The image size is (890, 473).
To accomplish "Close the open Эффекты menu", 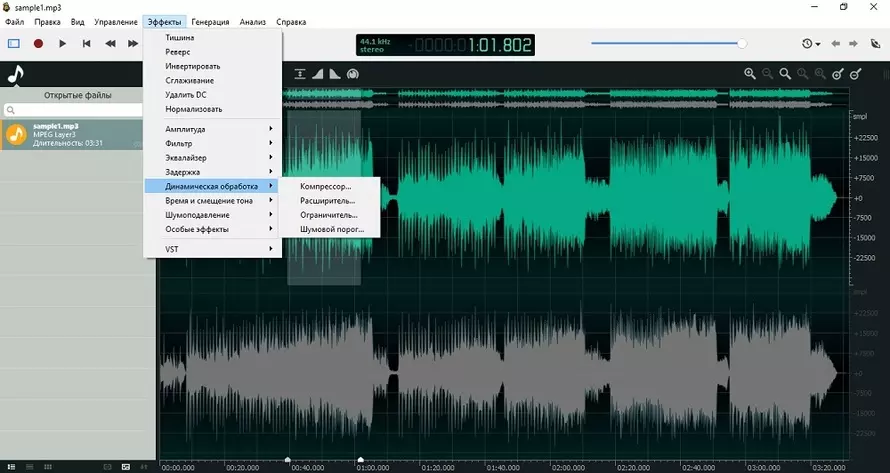I will point(165,22).
